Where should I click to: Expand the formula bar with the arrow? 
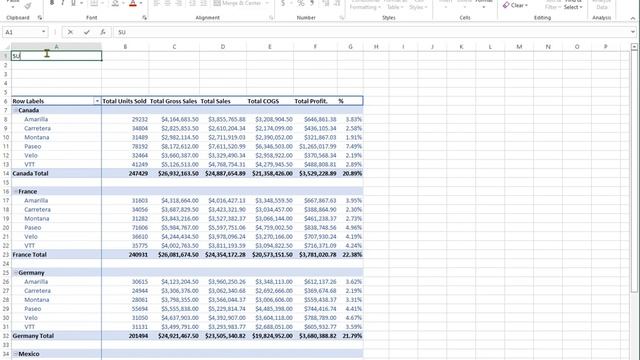tap(633, 32)
